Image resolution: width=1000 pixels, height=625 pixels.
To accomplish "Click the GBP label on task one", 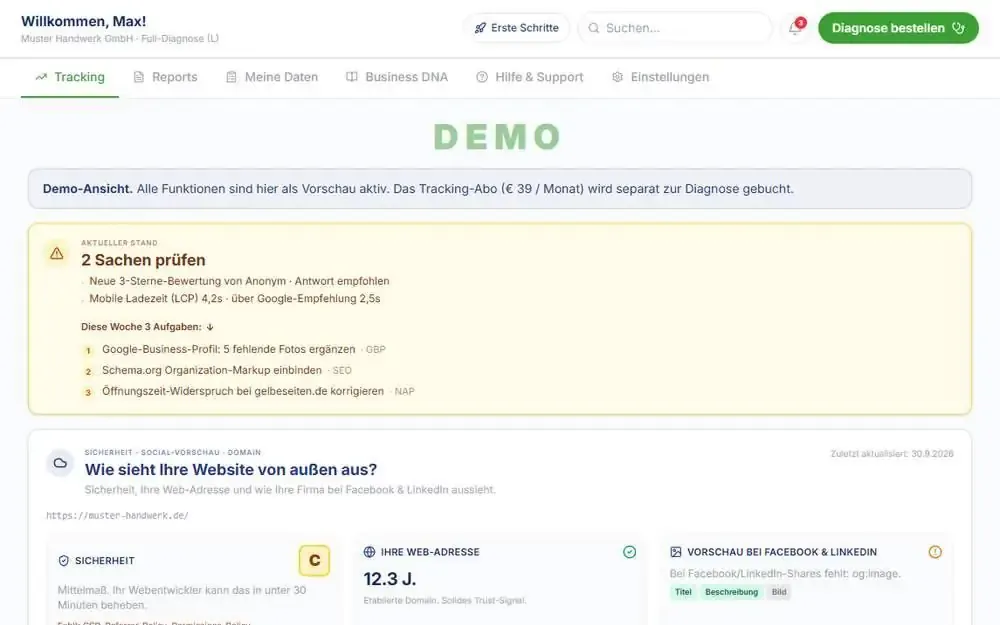I will coord(376,349).
